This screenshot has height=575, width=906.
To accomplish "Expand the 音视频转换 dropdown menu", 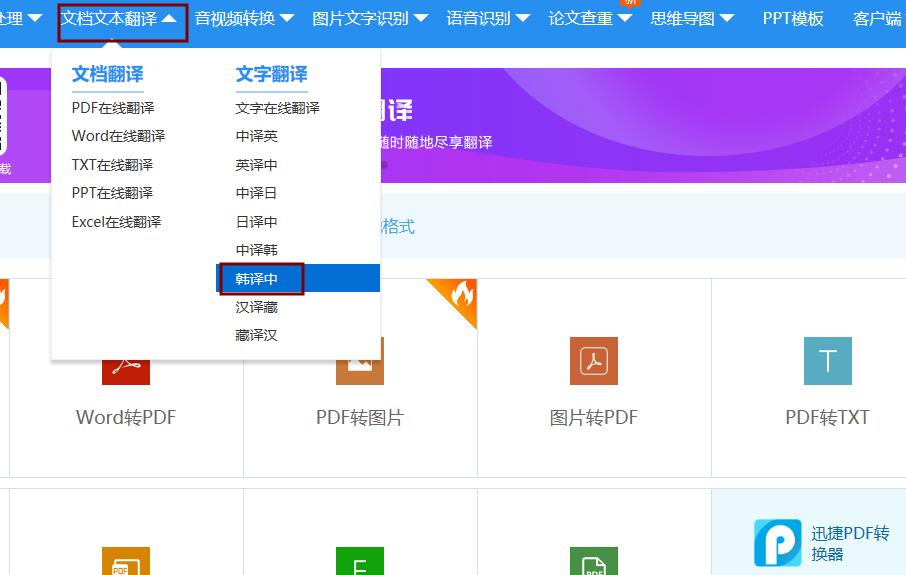I will [244, 18].
